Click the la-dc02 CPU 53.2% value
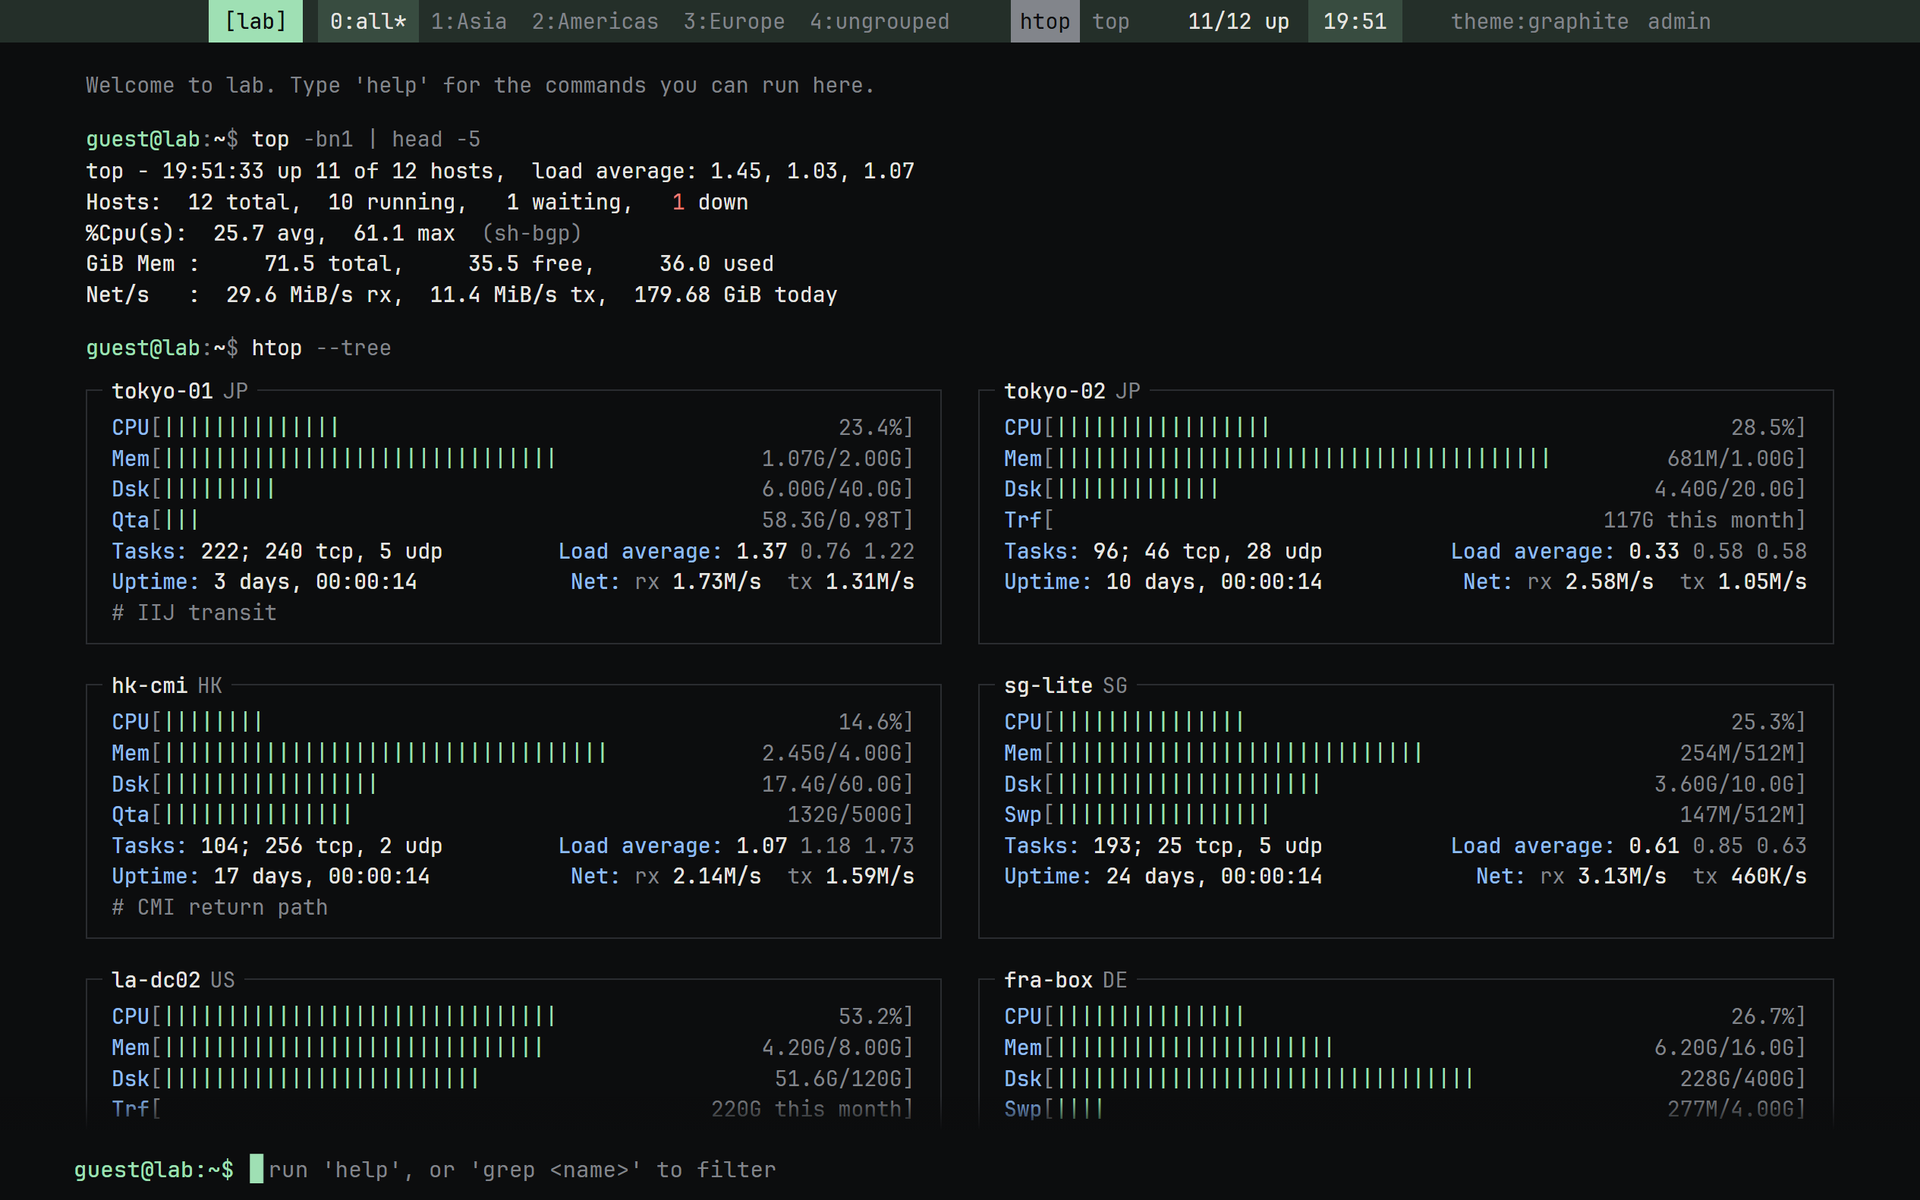The height and width of the screenshot is (1200, 1920). click(870, 1017)
